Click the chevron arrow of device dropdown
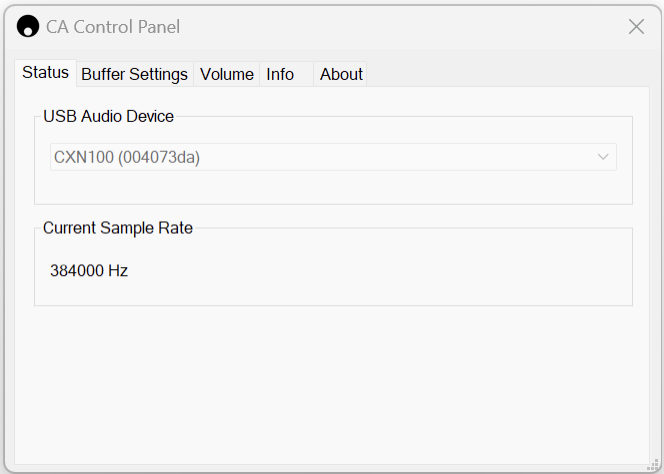The height and width of the screenshot is (474, 664). tap(603, 157)
